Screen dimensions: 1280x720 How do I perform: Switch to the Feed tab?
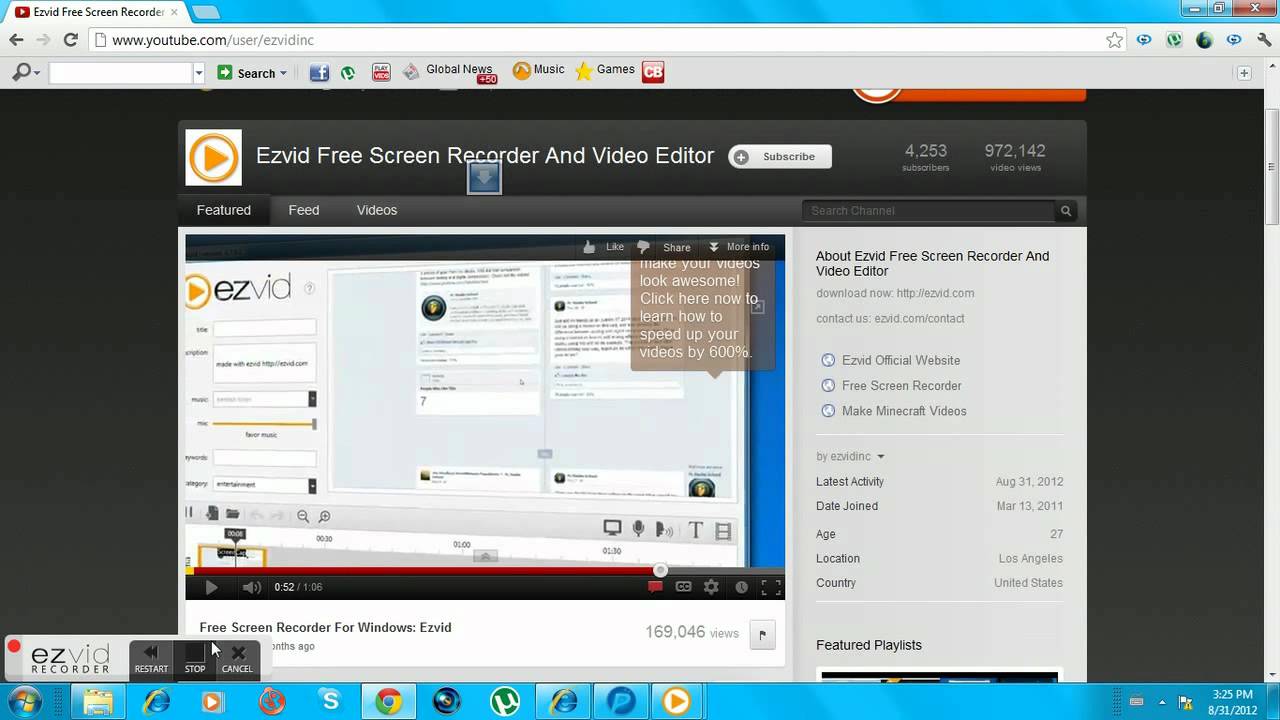[304, 210]
